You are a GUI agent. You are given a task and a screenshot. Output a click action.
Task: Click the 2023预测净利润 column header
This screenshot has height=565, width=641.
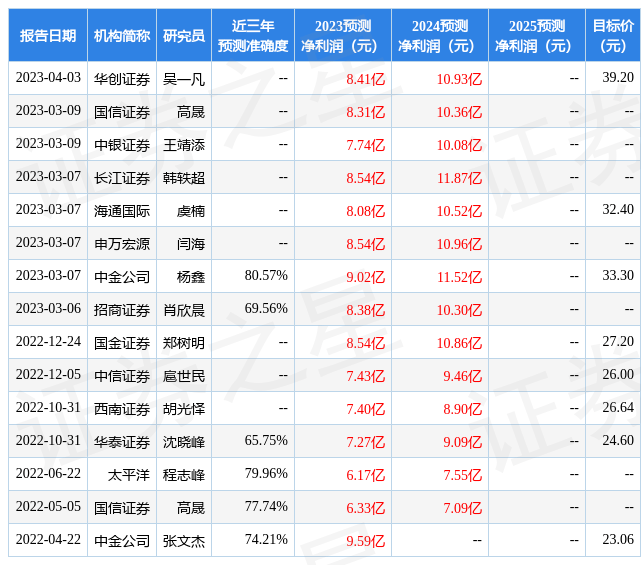click(x=343, y=36)
